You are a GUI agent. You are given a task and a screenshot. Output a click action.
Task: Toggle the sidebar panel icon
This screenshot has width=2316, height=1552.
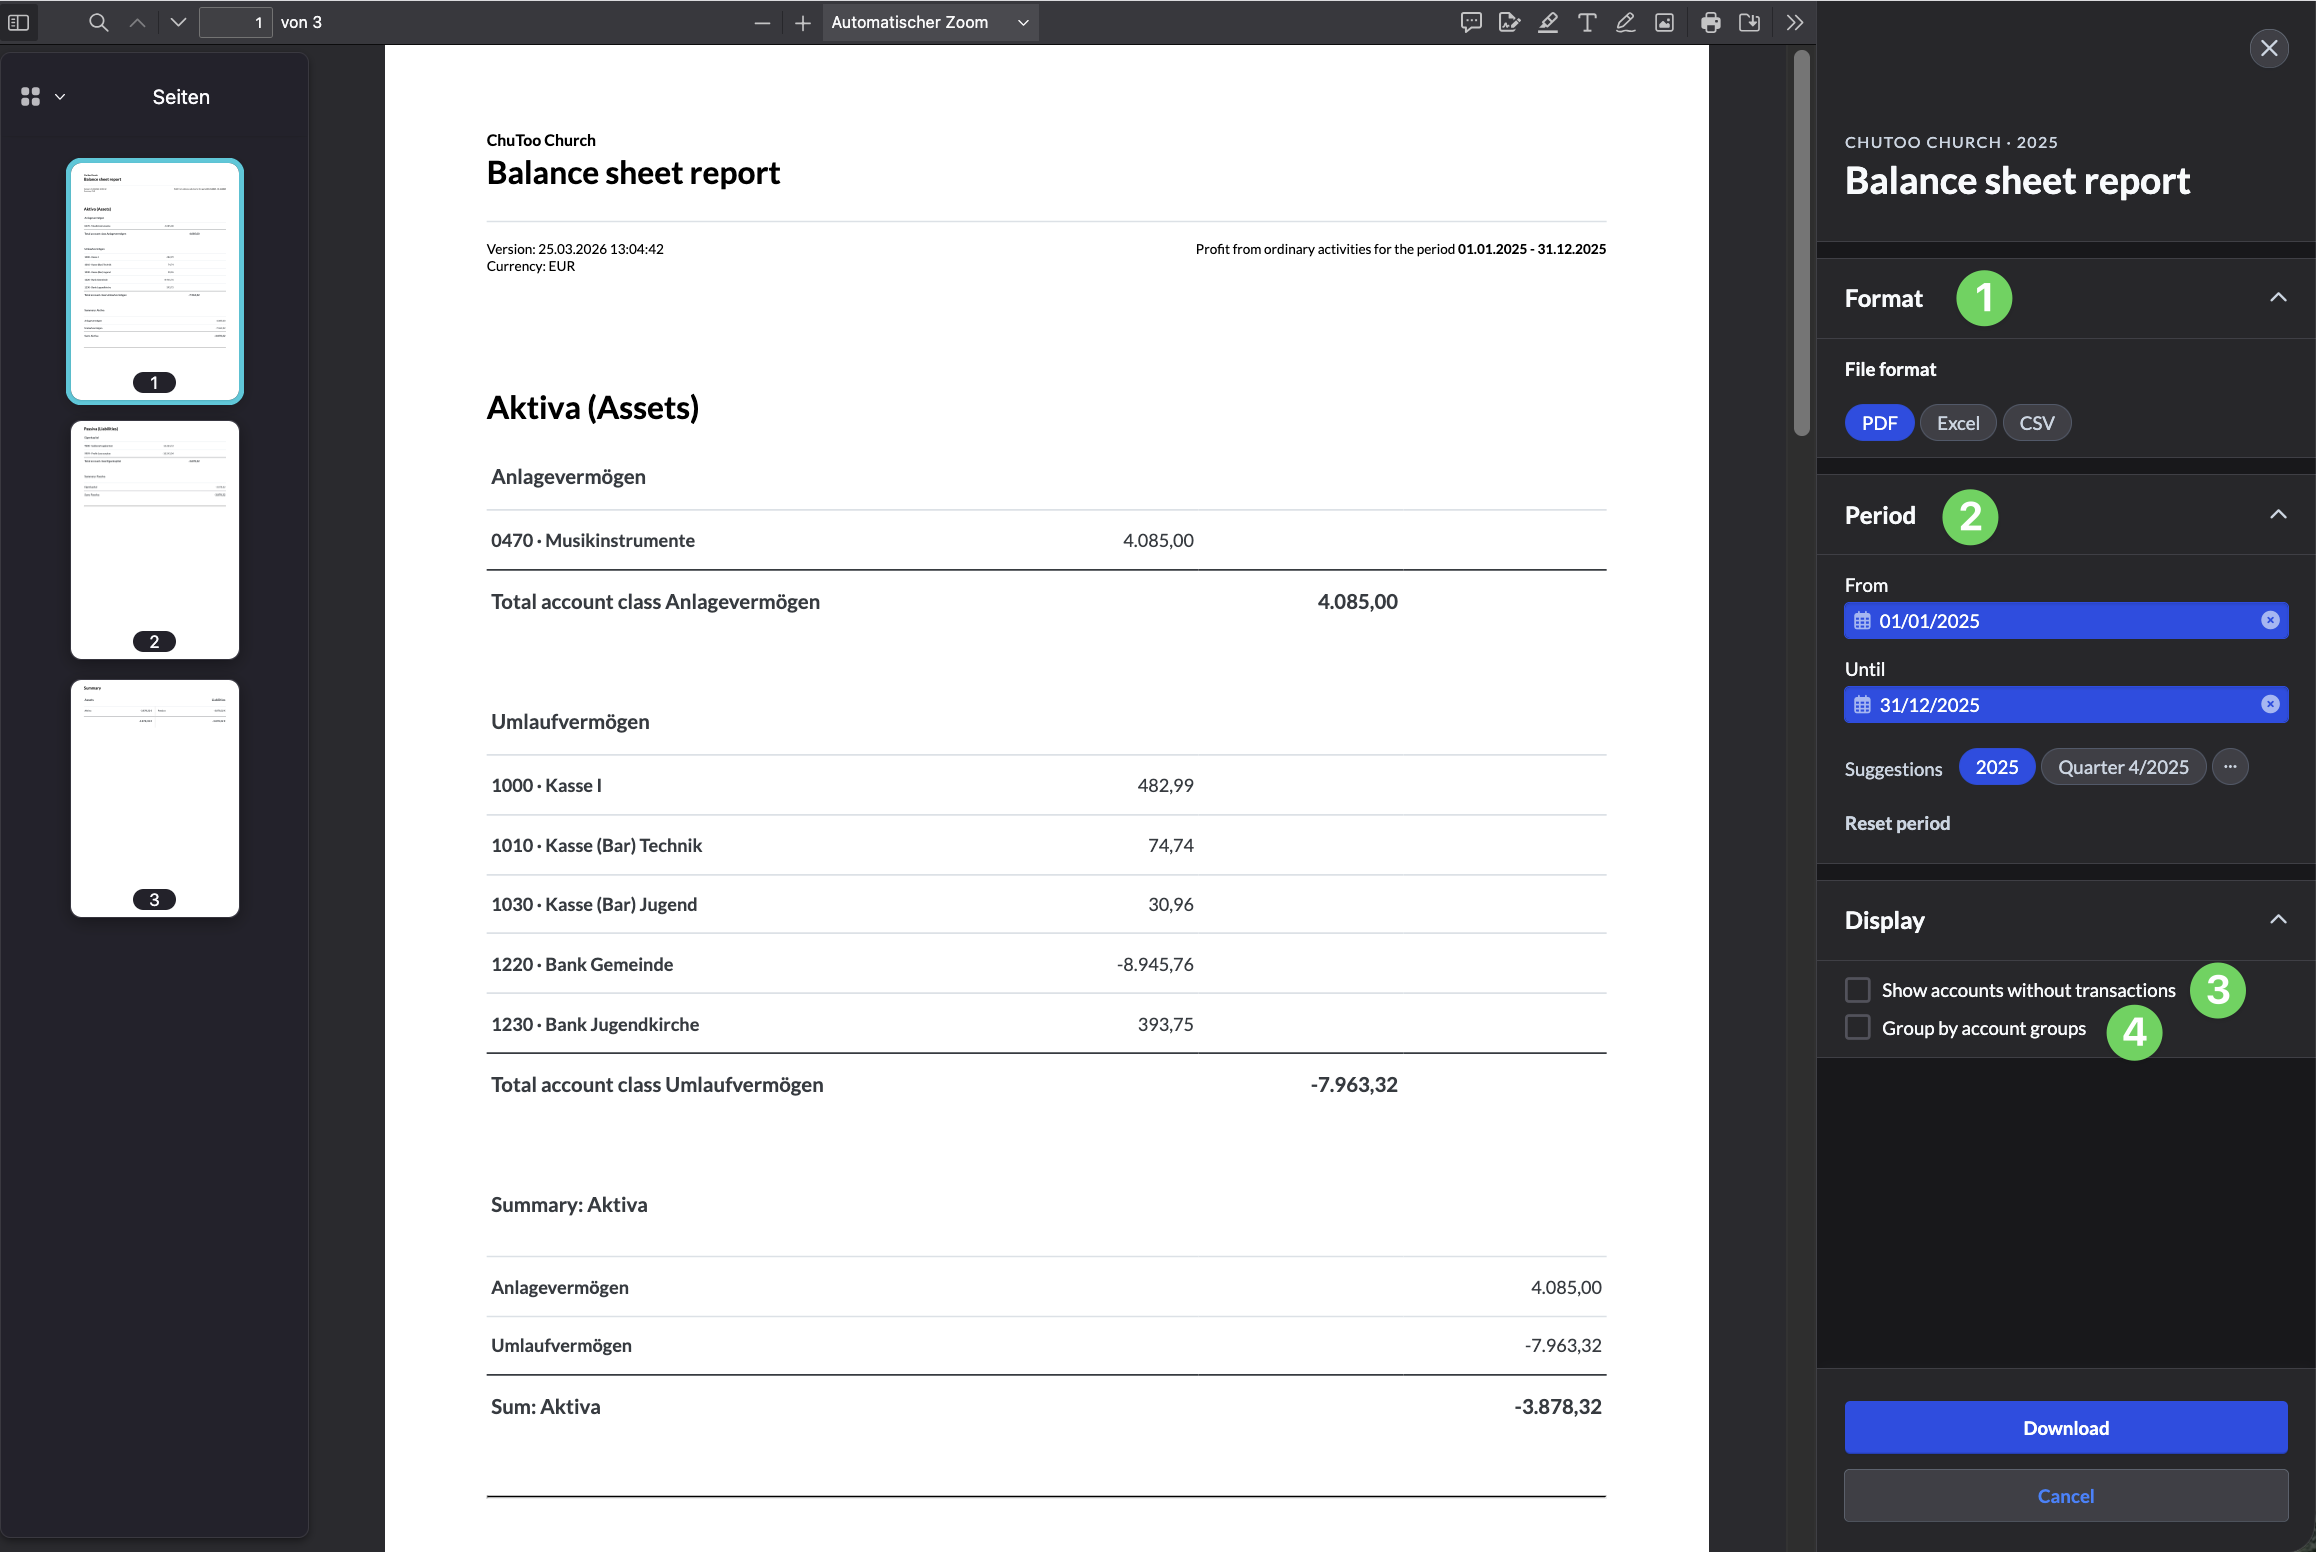point(18,22)
